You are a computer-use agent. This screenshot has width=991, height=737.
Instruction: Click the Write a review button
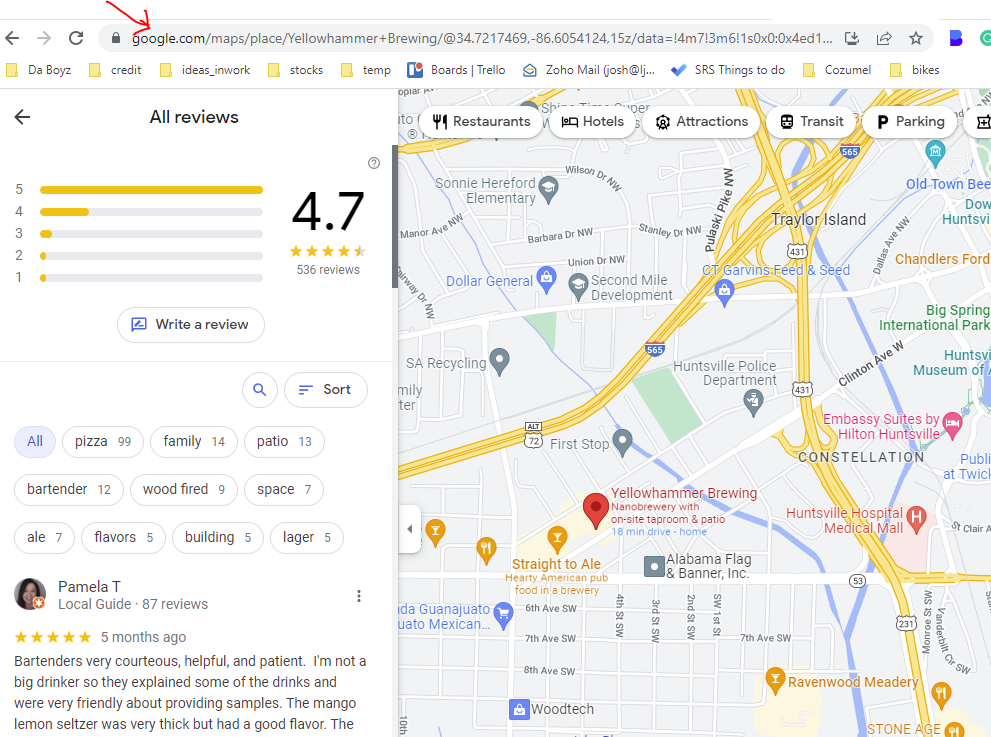[x=191, y=325]
